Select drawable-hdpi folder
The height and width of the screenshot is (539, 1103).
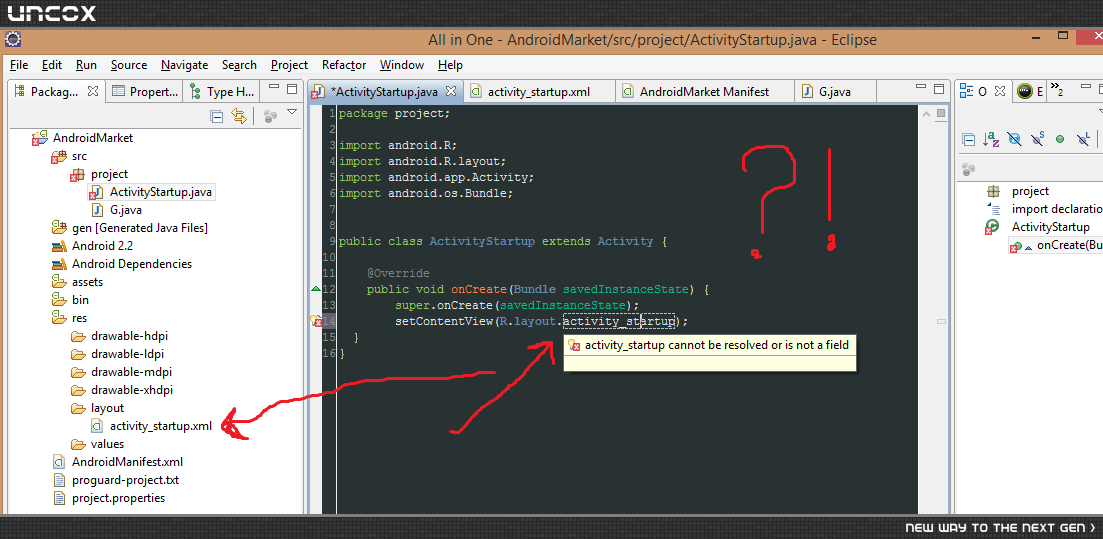tap(129, 336)
